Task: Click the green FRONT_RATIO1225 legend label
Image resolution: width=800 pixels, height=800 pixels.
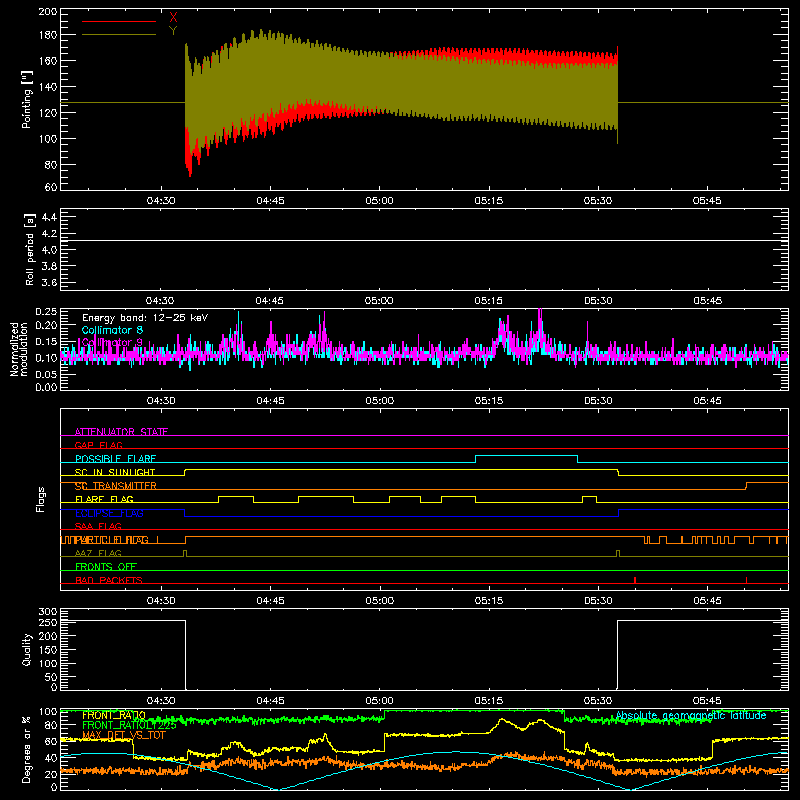Action: click(129, 725)
